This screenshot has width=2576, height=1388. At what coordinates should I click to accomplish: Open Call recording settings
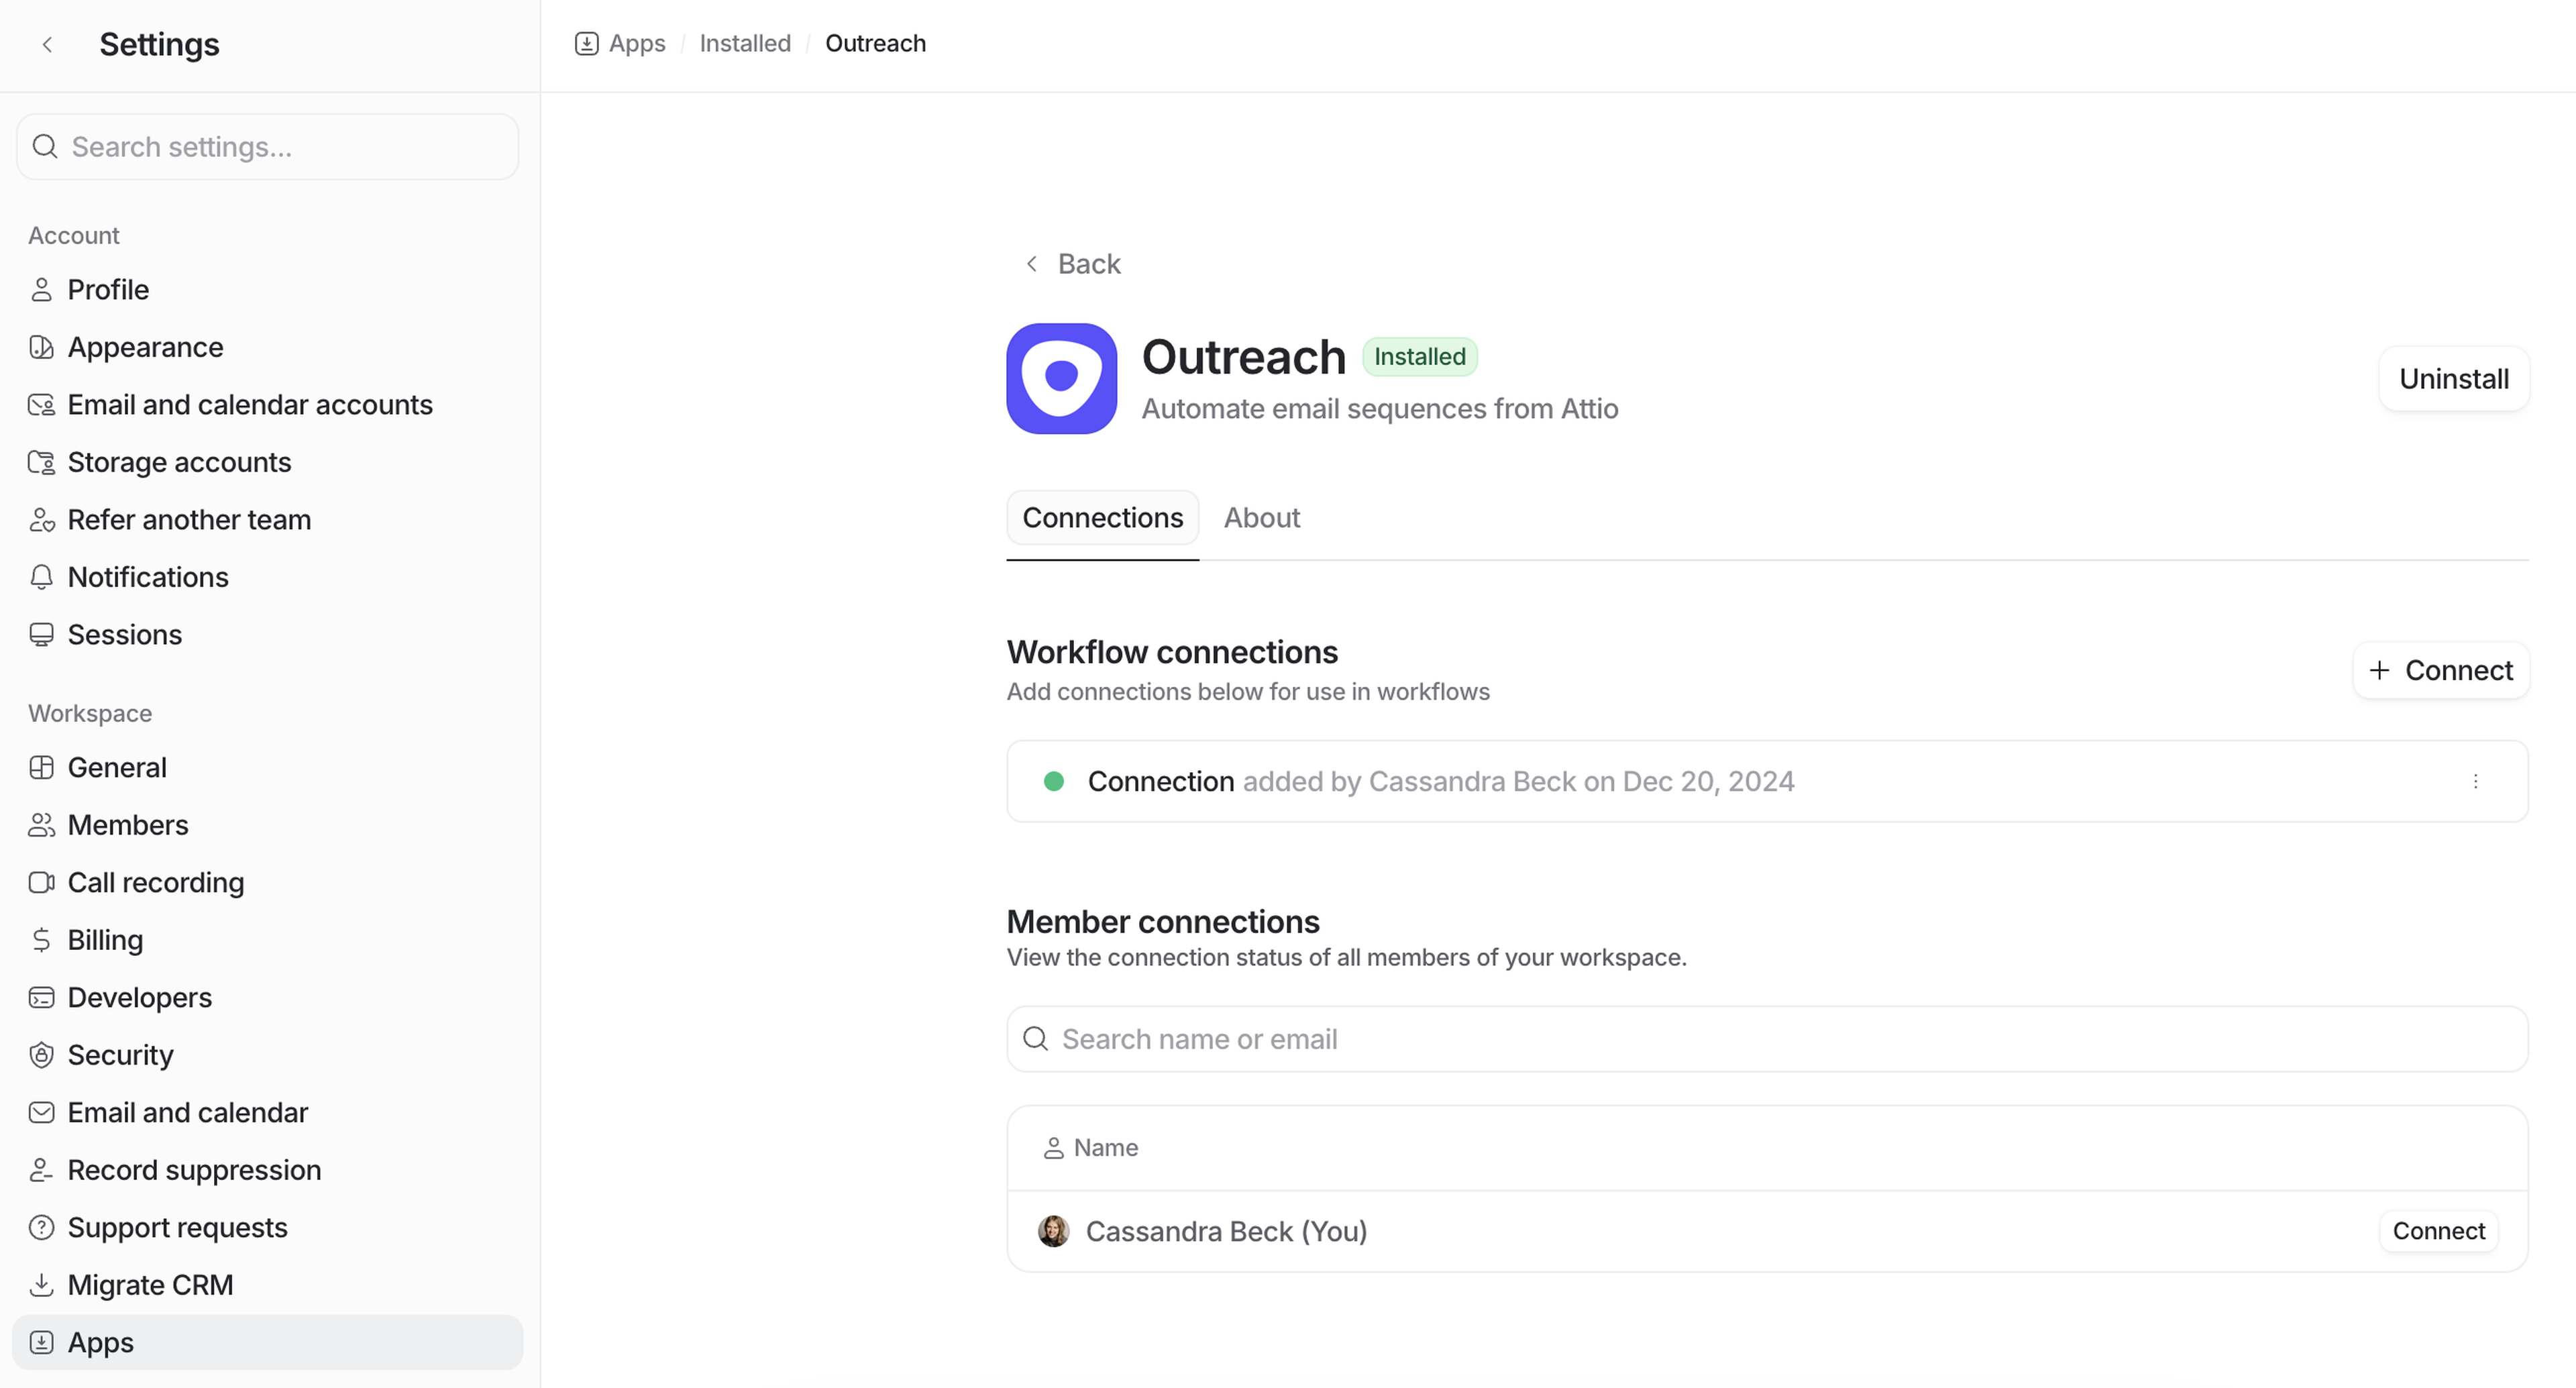point(155,882)
